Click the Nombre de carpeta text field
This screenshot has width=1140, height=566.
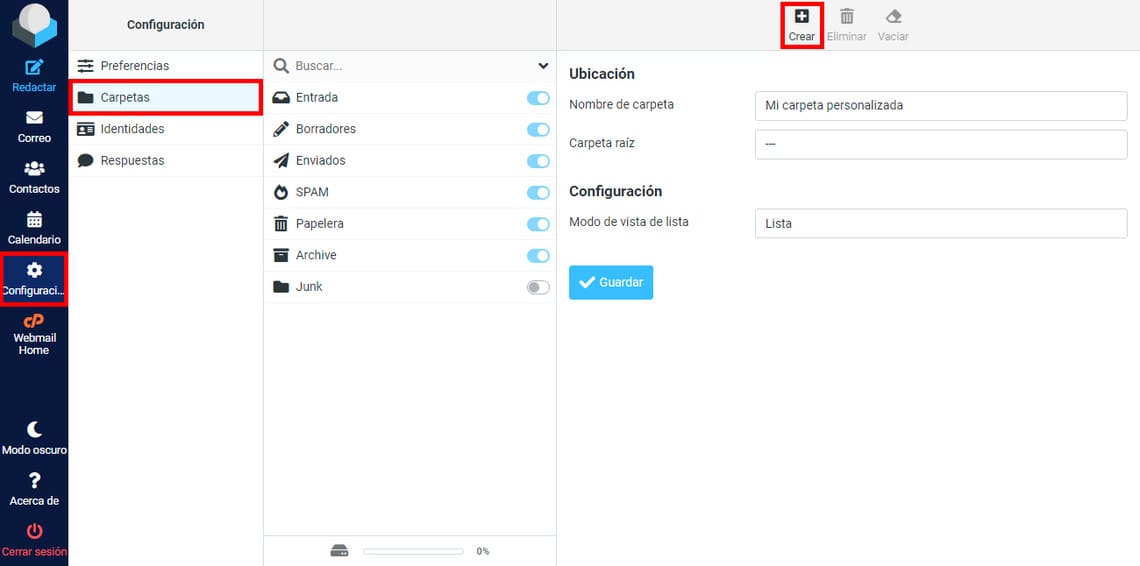point(940,105)
